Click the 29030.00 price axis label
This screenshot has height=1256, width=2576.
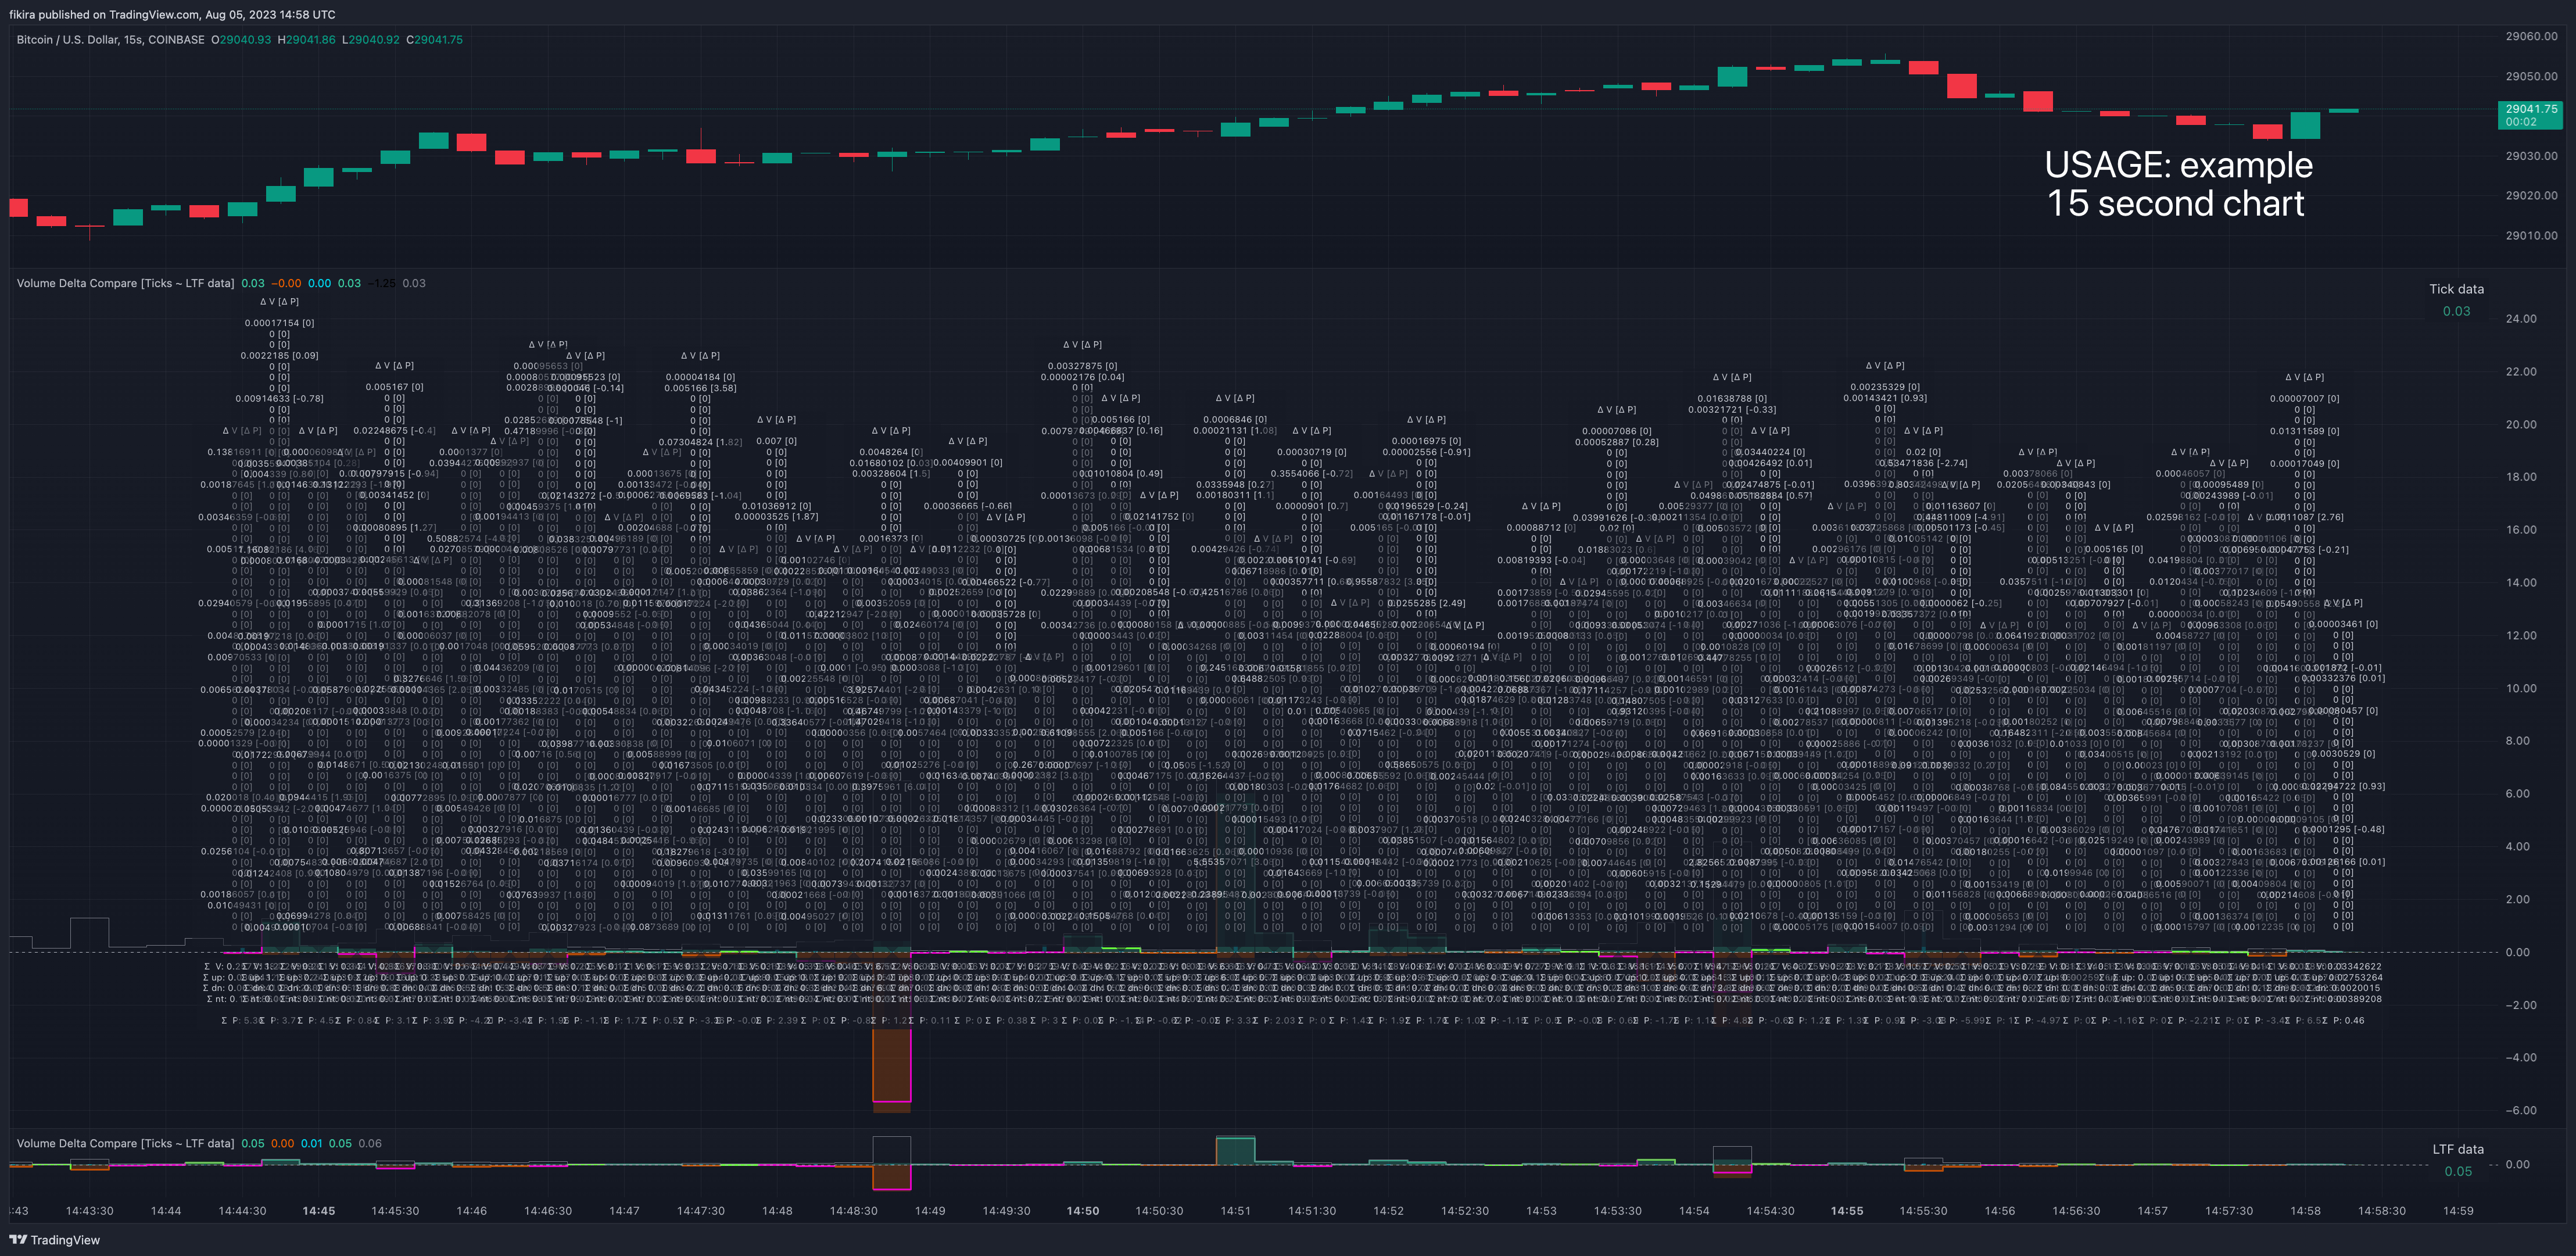tap(2530, 156)
